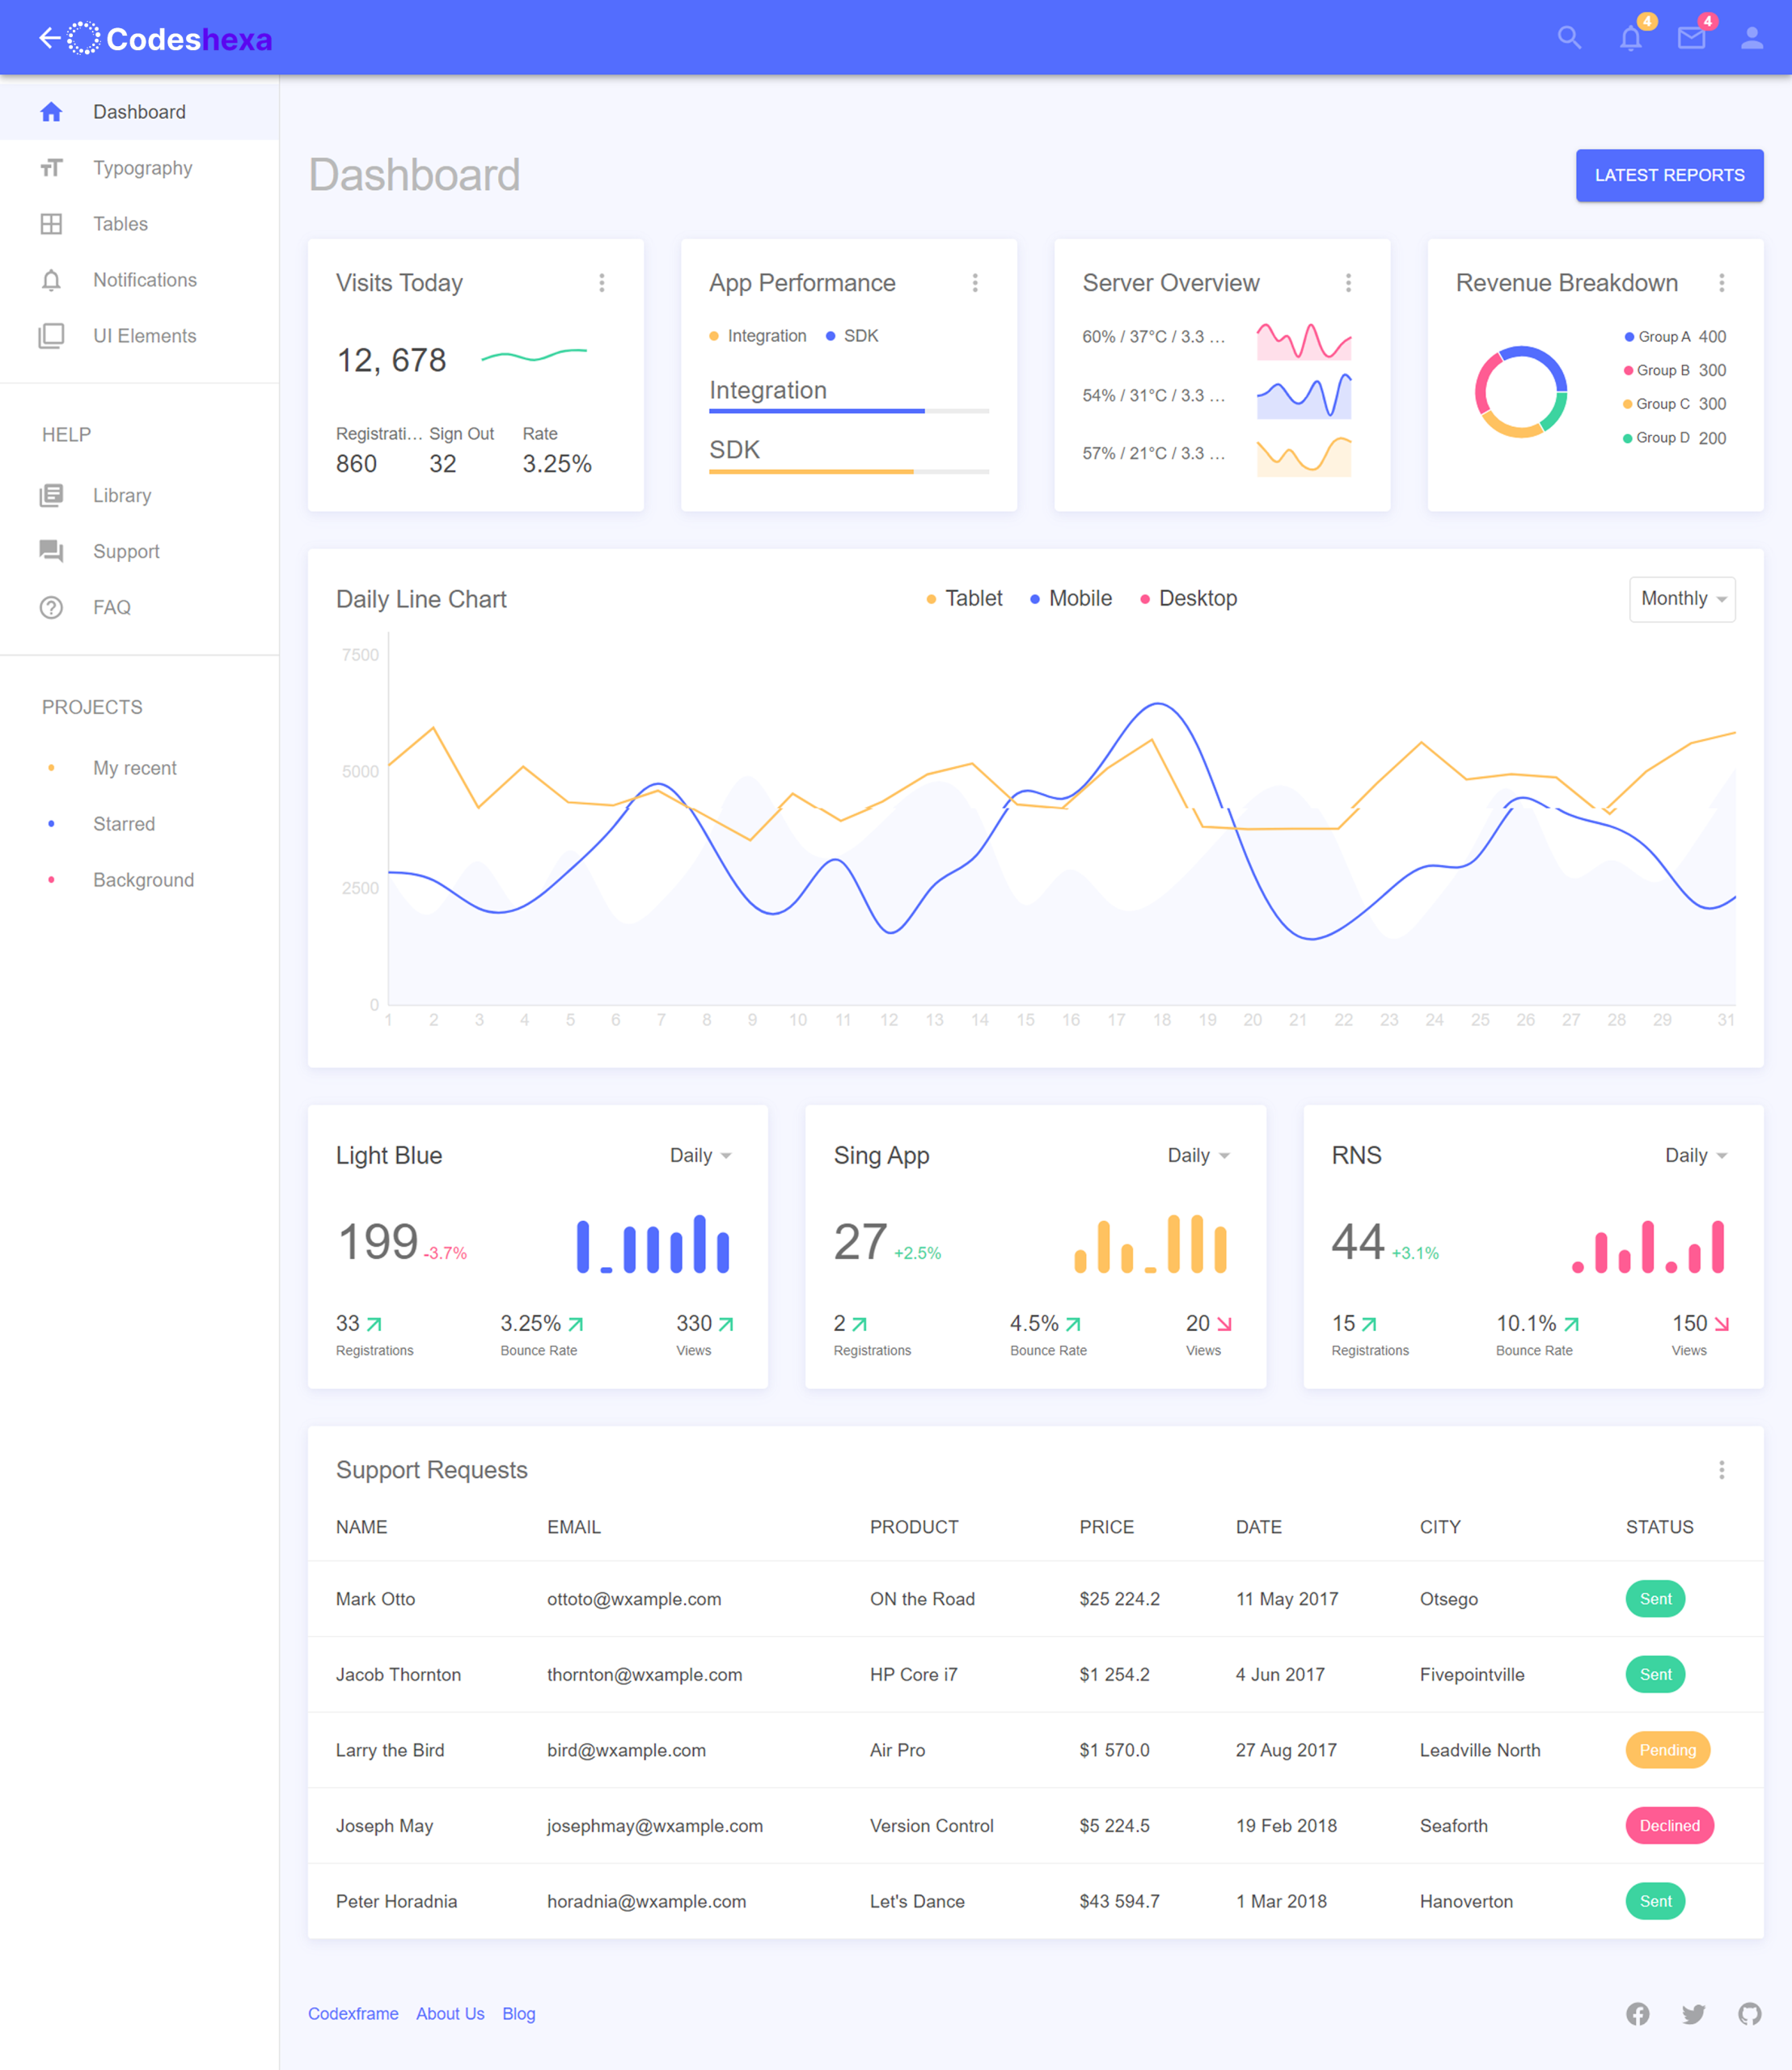1792x2070 pixels.
Task: Click the back arrow next to Codeshexa logo
Action: (x=51, y=37)
